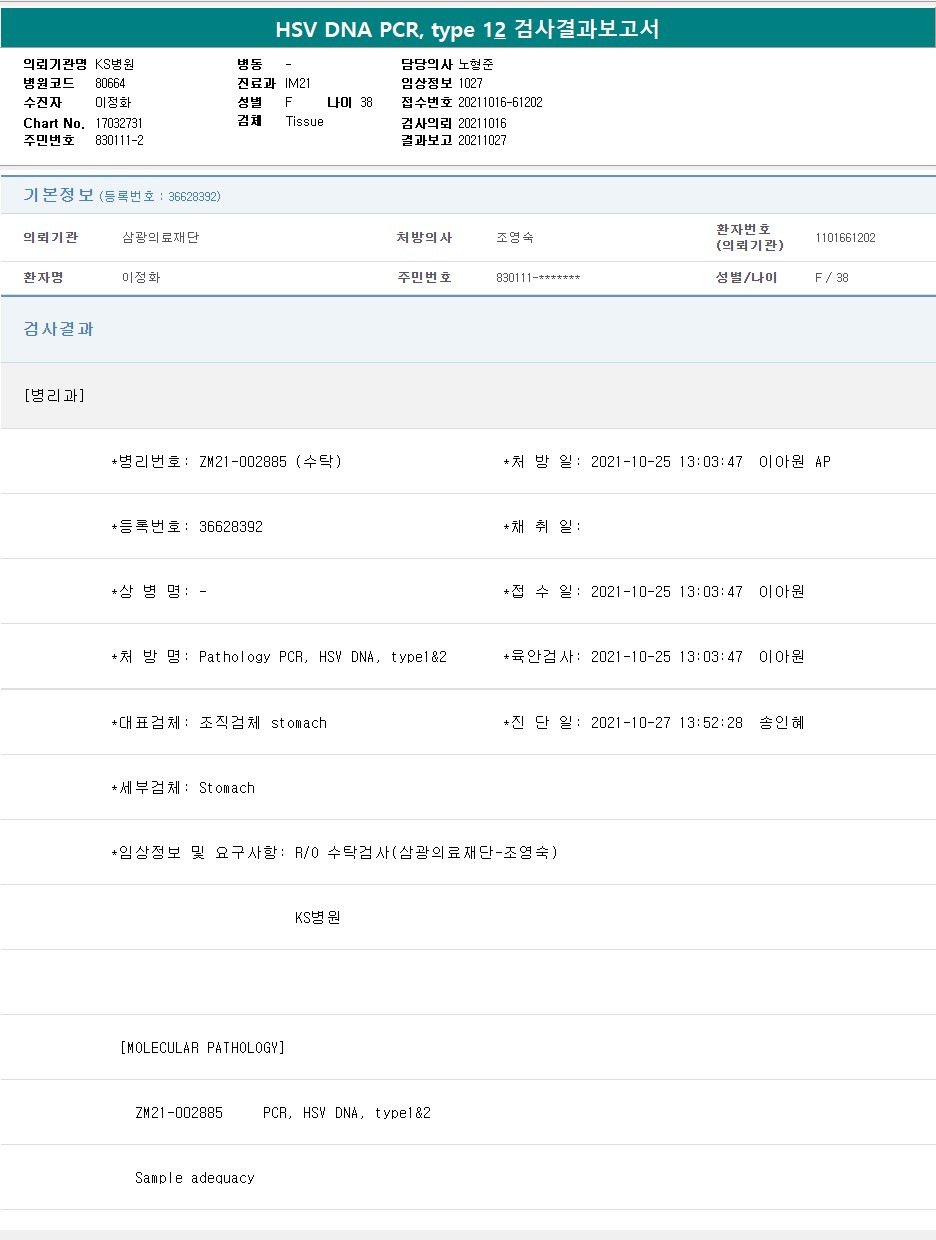Select the 결과보고 date "20211027"
Screen dimensions: 936x1240
coord(482,140)
